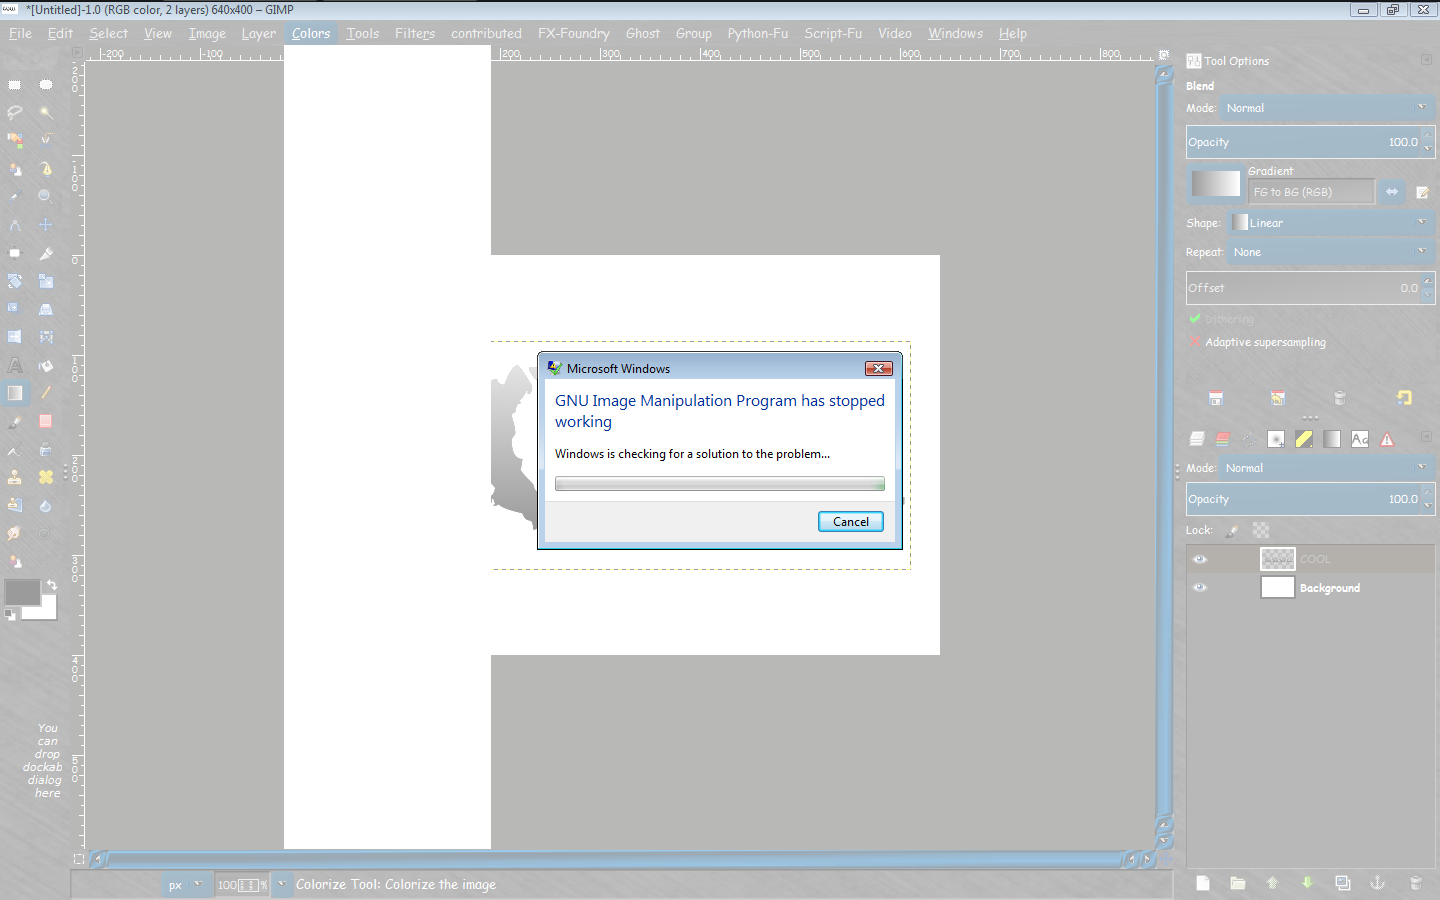Image resolution: width=1440 pixels, height=900 pixels.
Task: Open the blend Mode dropdown in Tool Options
Action: pyautogui.click(x=1329, y=108)
